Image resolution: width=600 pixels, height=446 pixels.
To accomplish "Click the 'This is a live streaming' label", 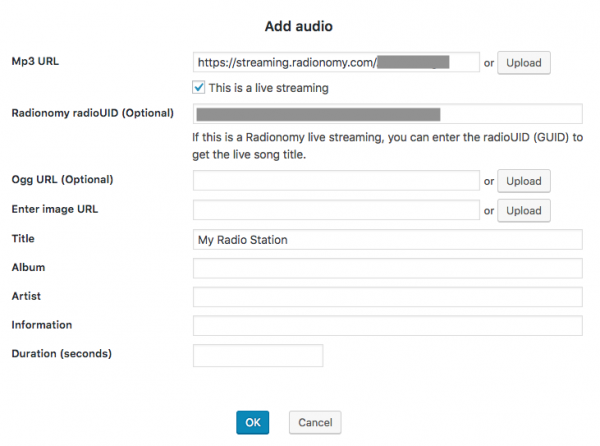I will [270, 88].
